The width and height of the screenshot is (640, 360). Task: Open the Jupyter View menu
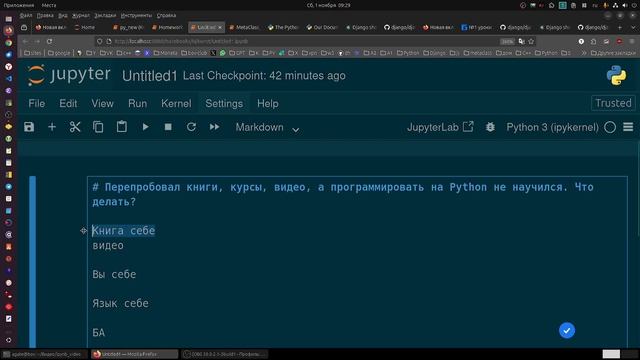tap(102, 104)
